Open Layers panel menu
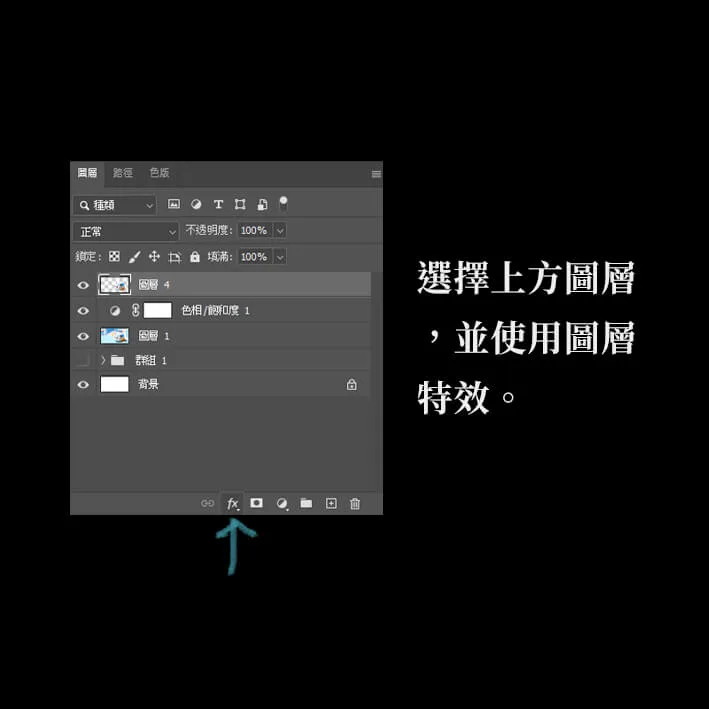Screen dimensions: 709x709 tap(376, 174)
